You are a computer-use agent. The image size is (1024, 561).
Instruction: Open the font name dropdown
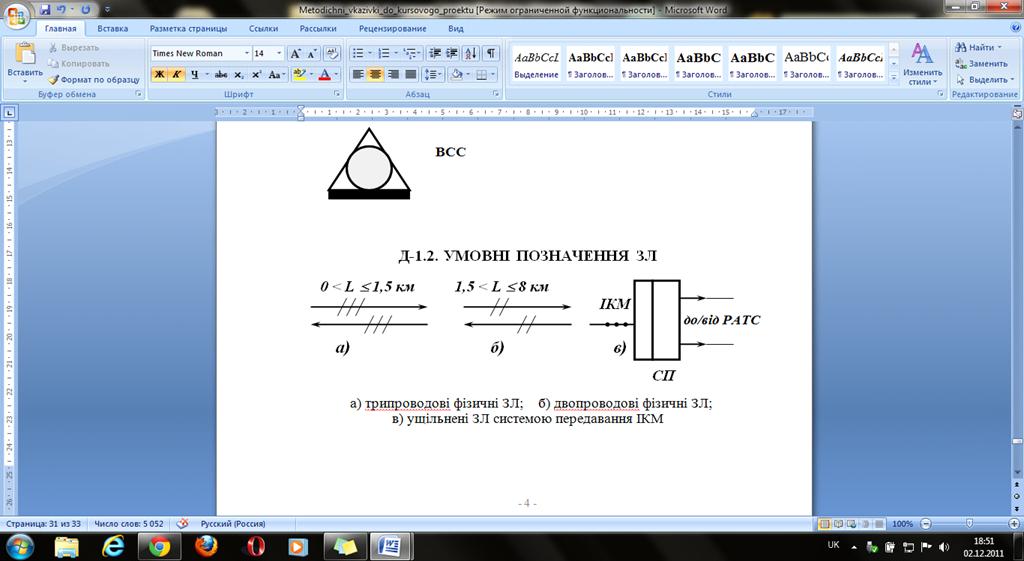pos(246,53)
